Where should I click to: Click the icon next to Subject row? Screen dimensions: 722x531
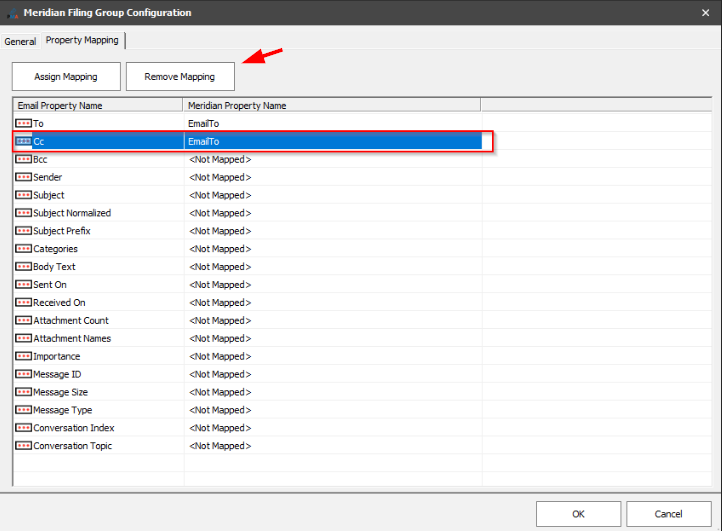tap(23, 195)
